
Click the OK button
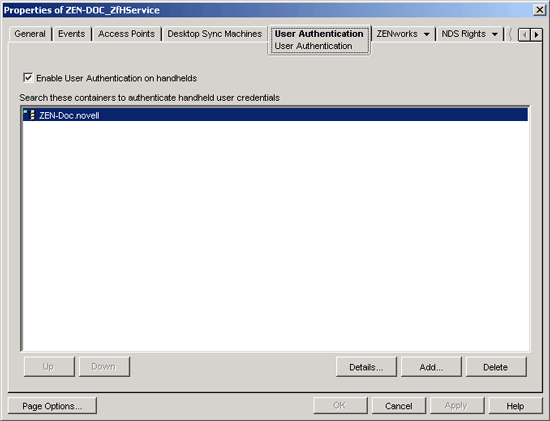pyautogui.click(x=340, y=406)
